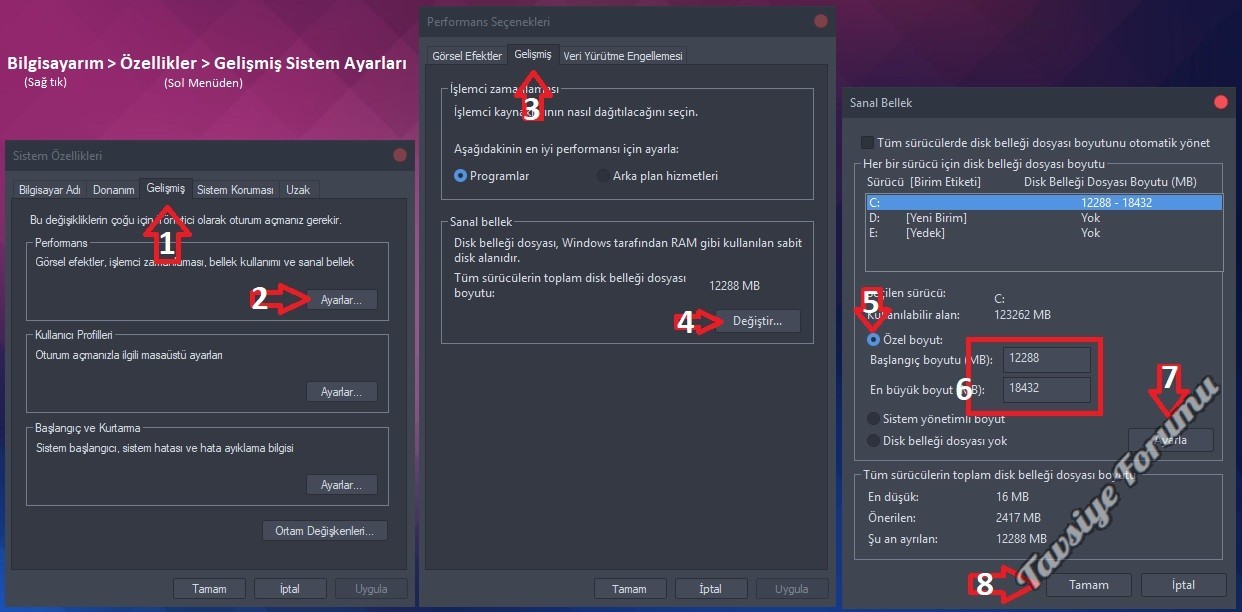This screenshot has width=1242, height=612.
Task: Click Tamam in Sanal Bellek window
Action: tap(1089, 585)
